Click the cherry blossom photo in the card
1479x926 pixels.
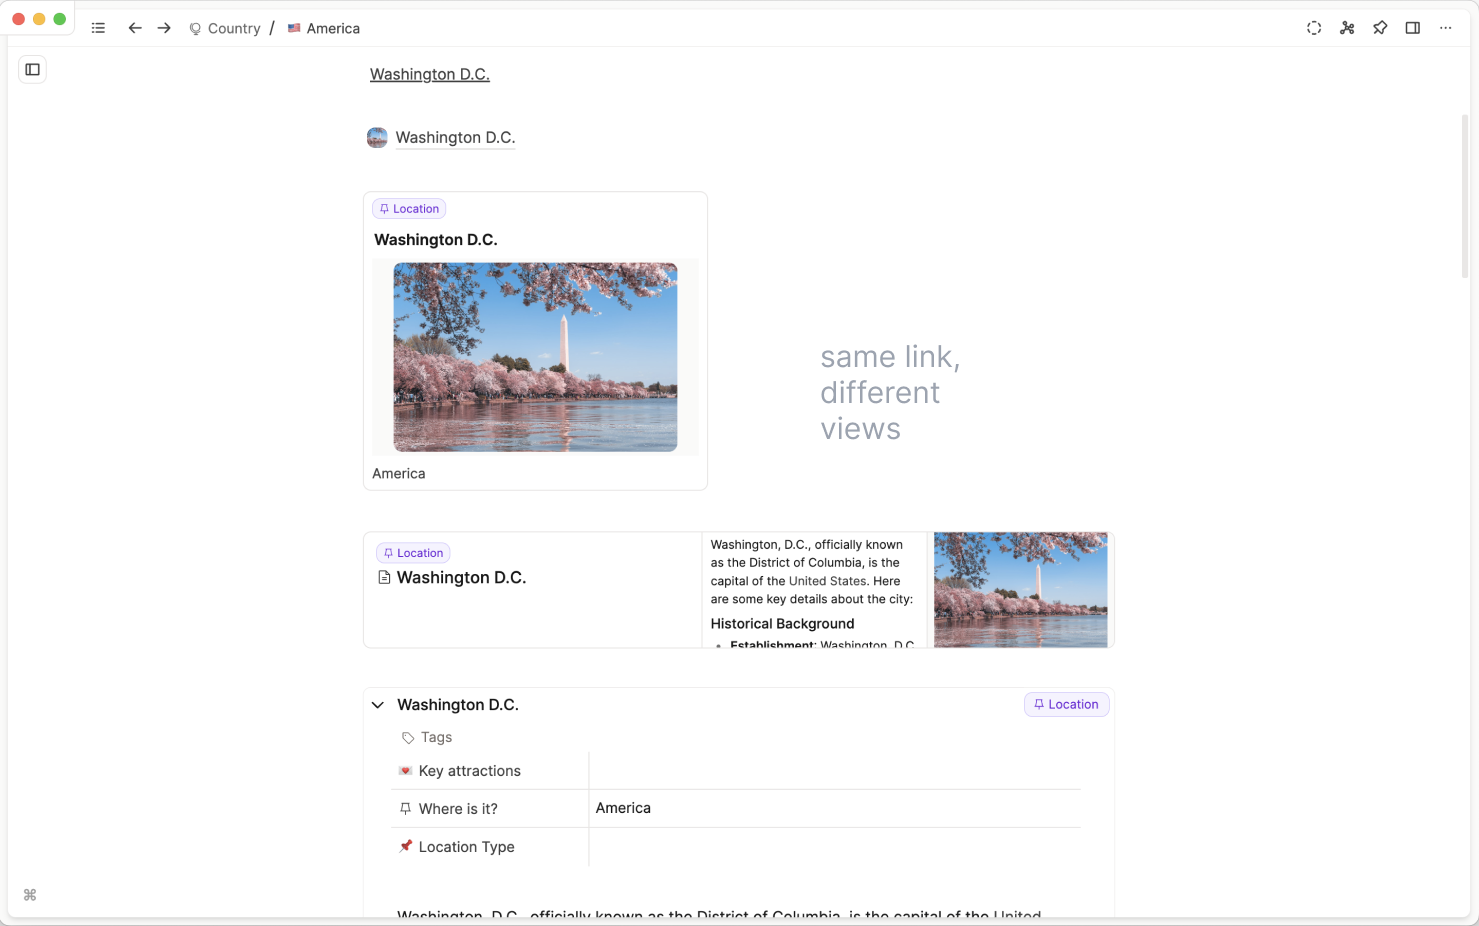(x=535, y=357)
